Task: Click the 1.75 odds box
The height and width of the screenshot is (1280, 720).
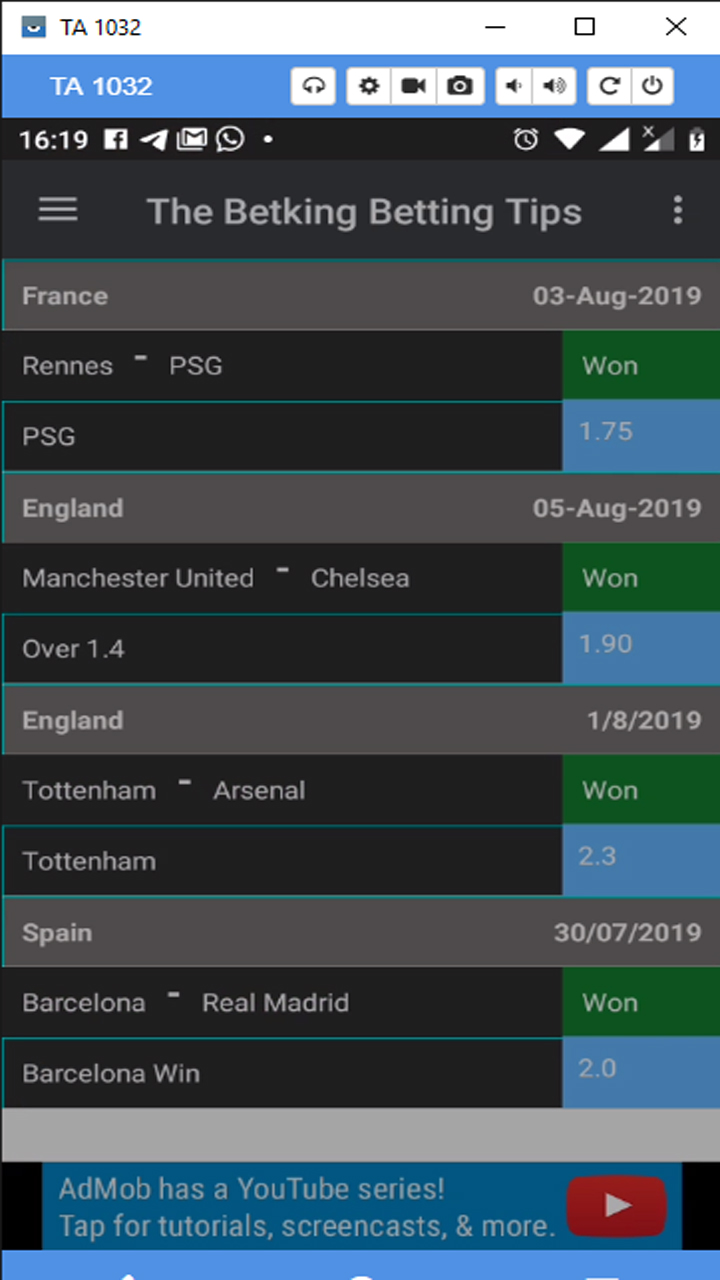Action: click(640, 436)
